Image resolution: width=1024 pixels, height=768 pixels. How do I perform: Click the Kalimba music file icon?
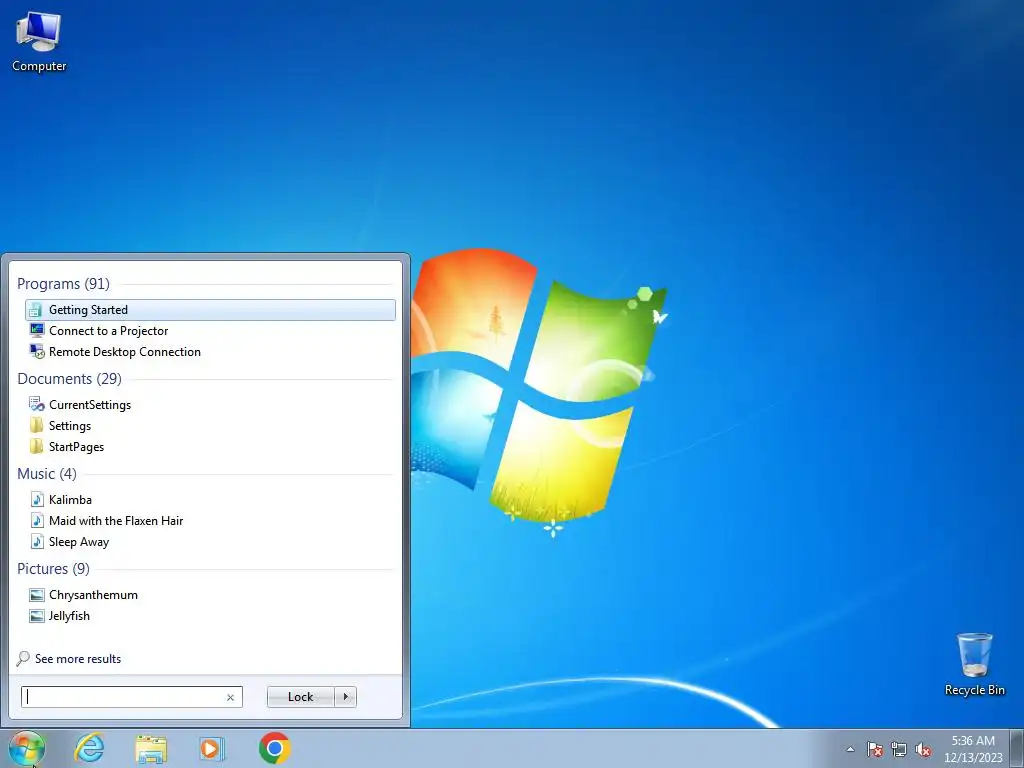[x=37, y=500]
